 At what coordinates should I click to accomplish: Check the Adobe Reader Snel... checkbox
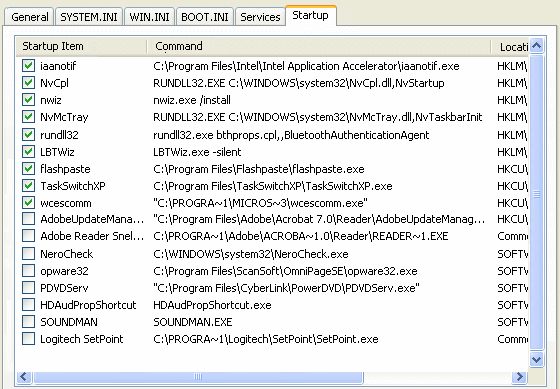(x=28, y=236)
